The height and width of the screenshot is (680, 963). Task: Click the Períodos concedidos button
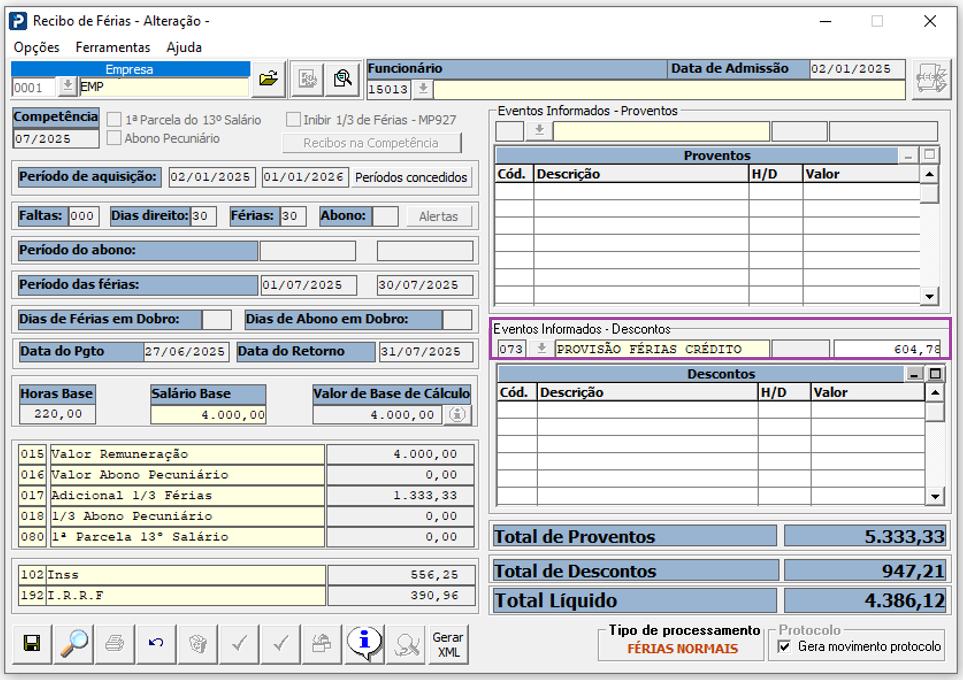point(411,178)
